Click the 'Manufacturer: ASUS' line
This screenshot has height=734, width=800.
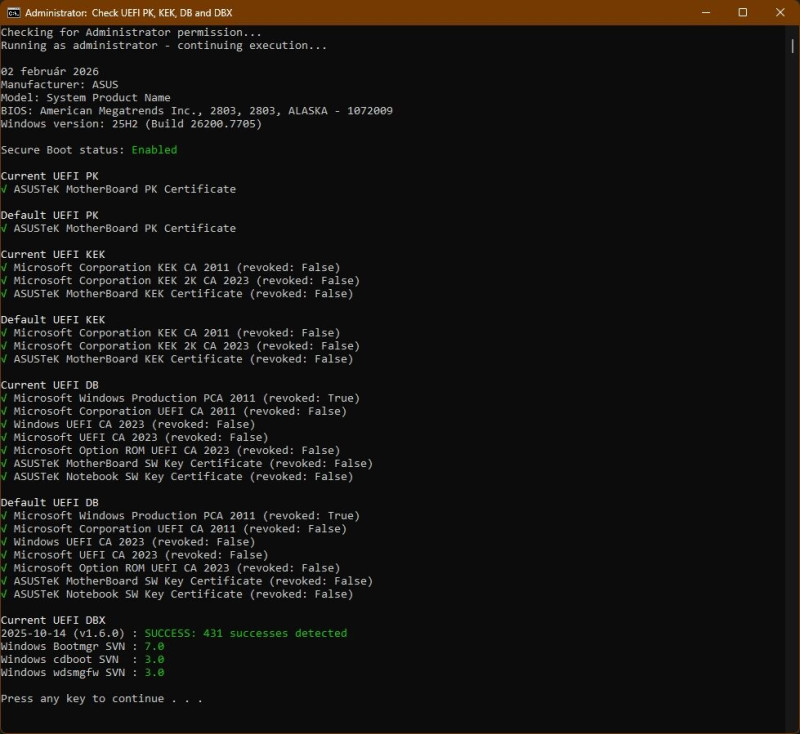point(59,85)
